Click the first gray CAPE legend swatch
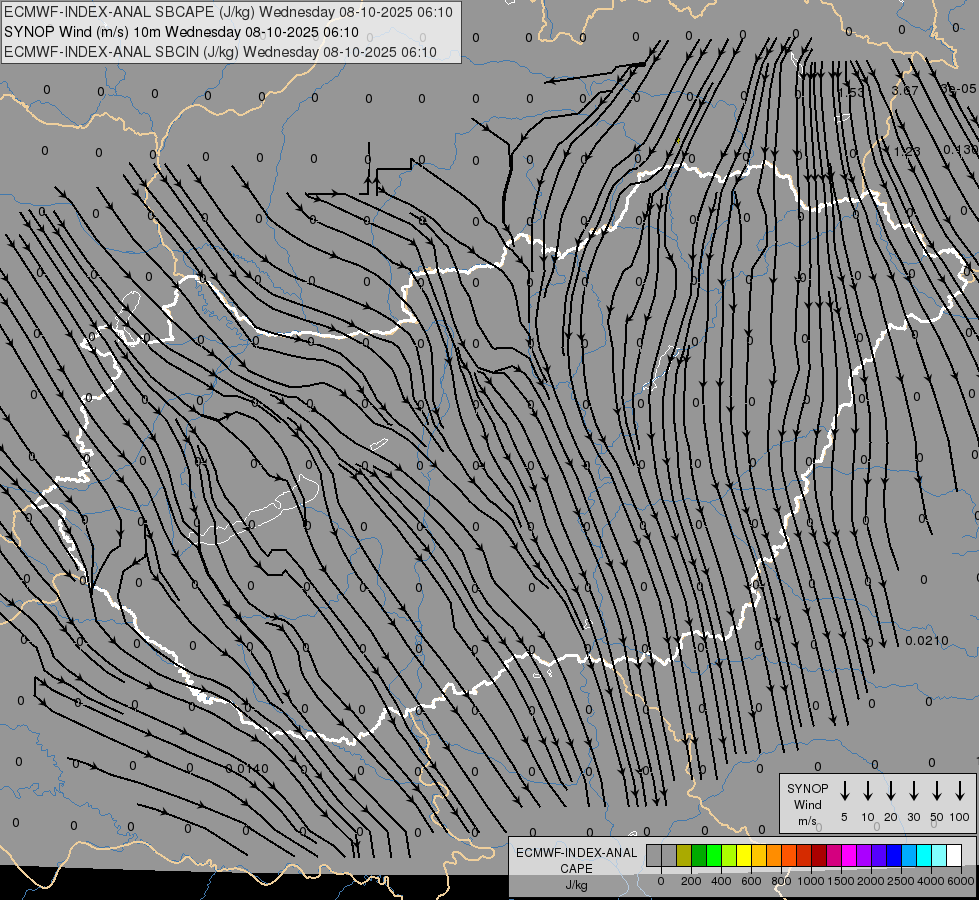The image size is (979, 900). click(654, 855)
